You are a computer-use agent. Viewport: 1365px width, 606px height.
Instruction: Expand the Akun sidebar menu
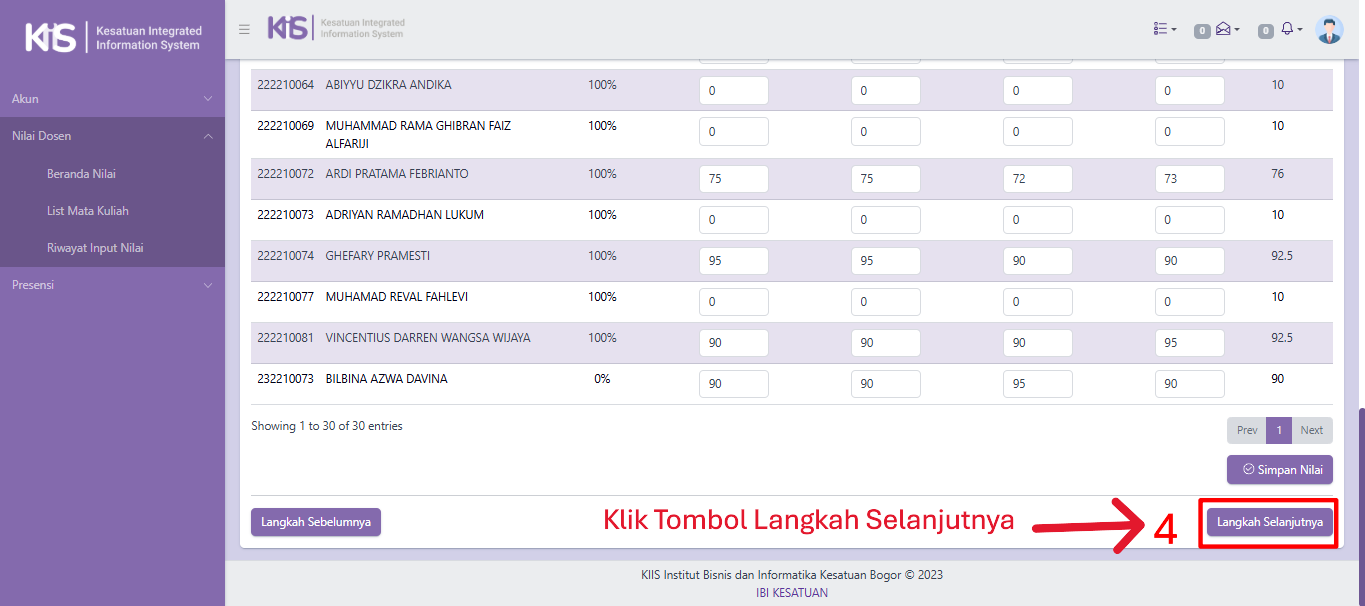pyautogui.click(x=112, y=99)
